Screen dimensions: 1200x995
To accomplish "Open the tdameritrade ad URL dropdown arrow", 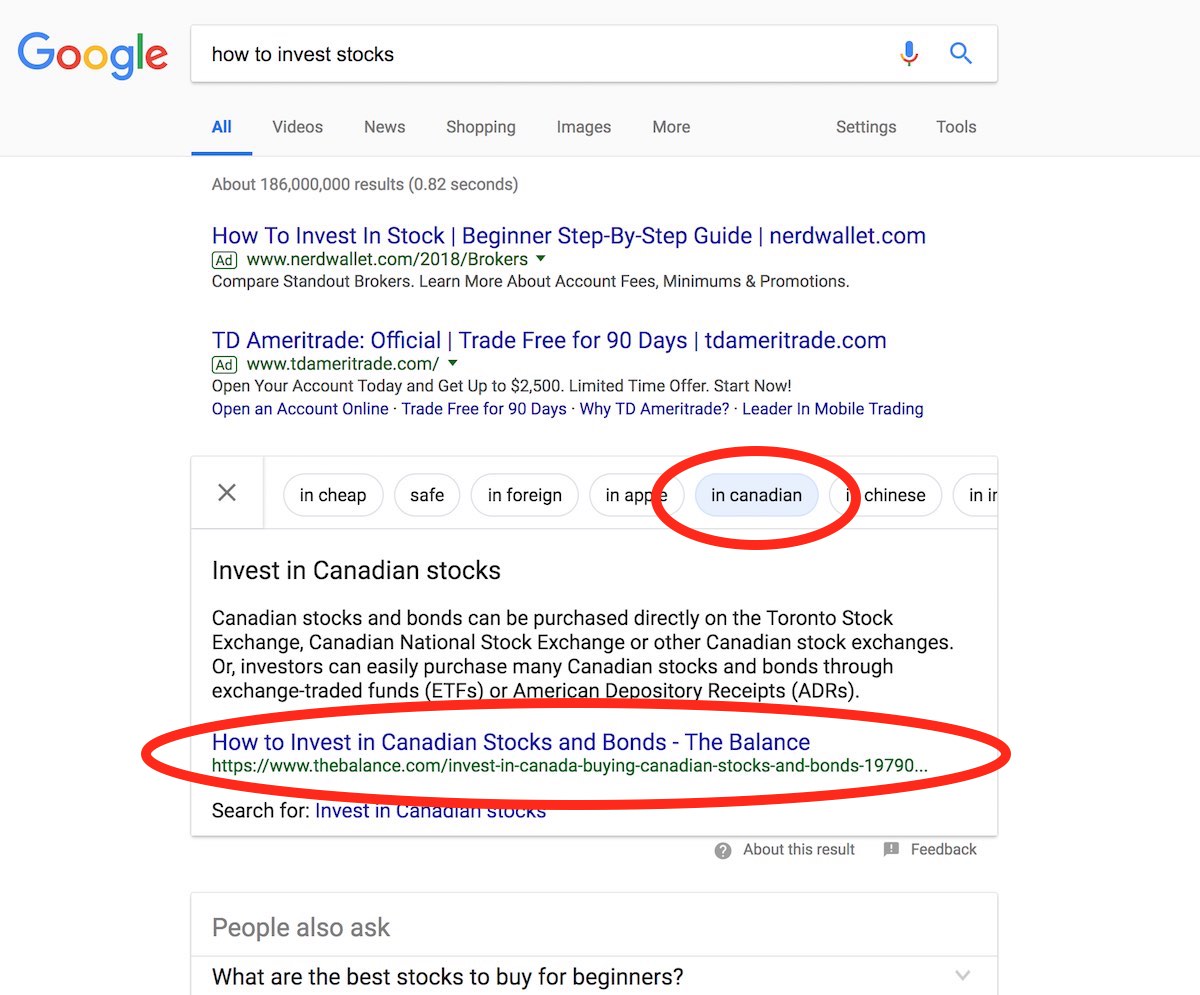I will point(453,363).
